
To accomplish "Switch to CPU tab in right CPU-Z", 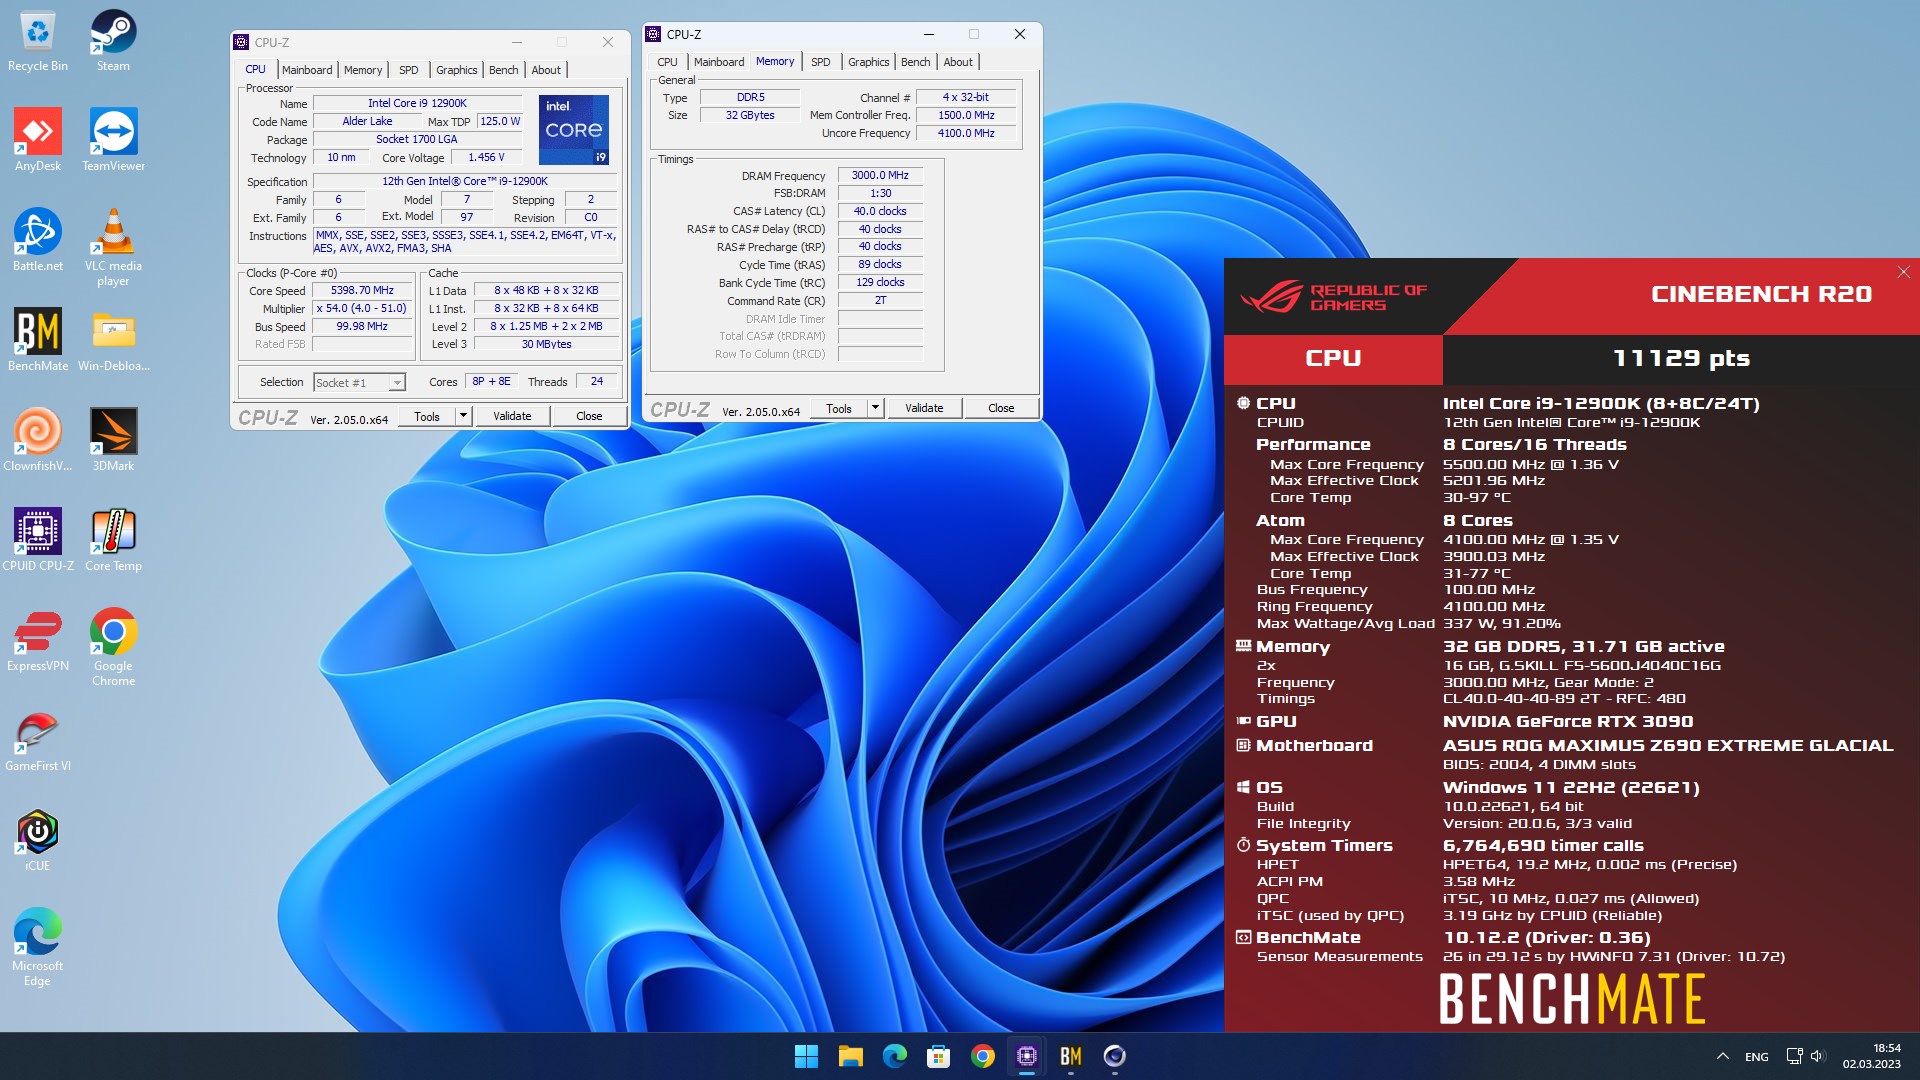I will 667,62.
